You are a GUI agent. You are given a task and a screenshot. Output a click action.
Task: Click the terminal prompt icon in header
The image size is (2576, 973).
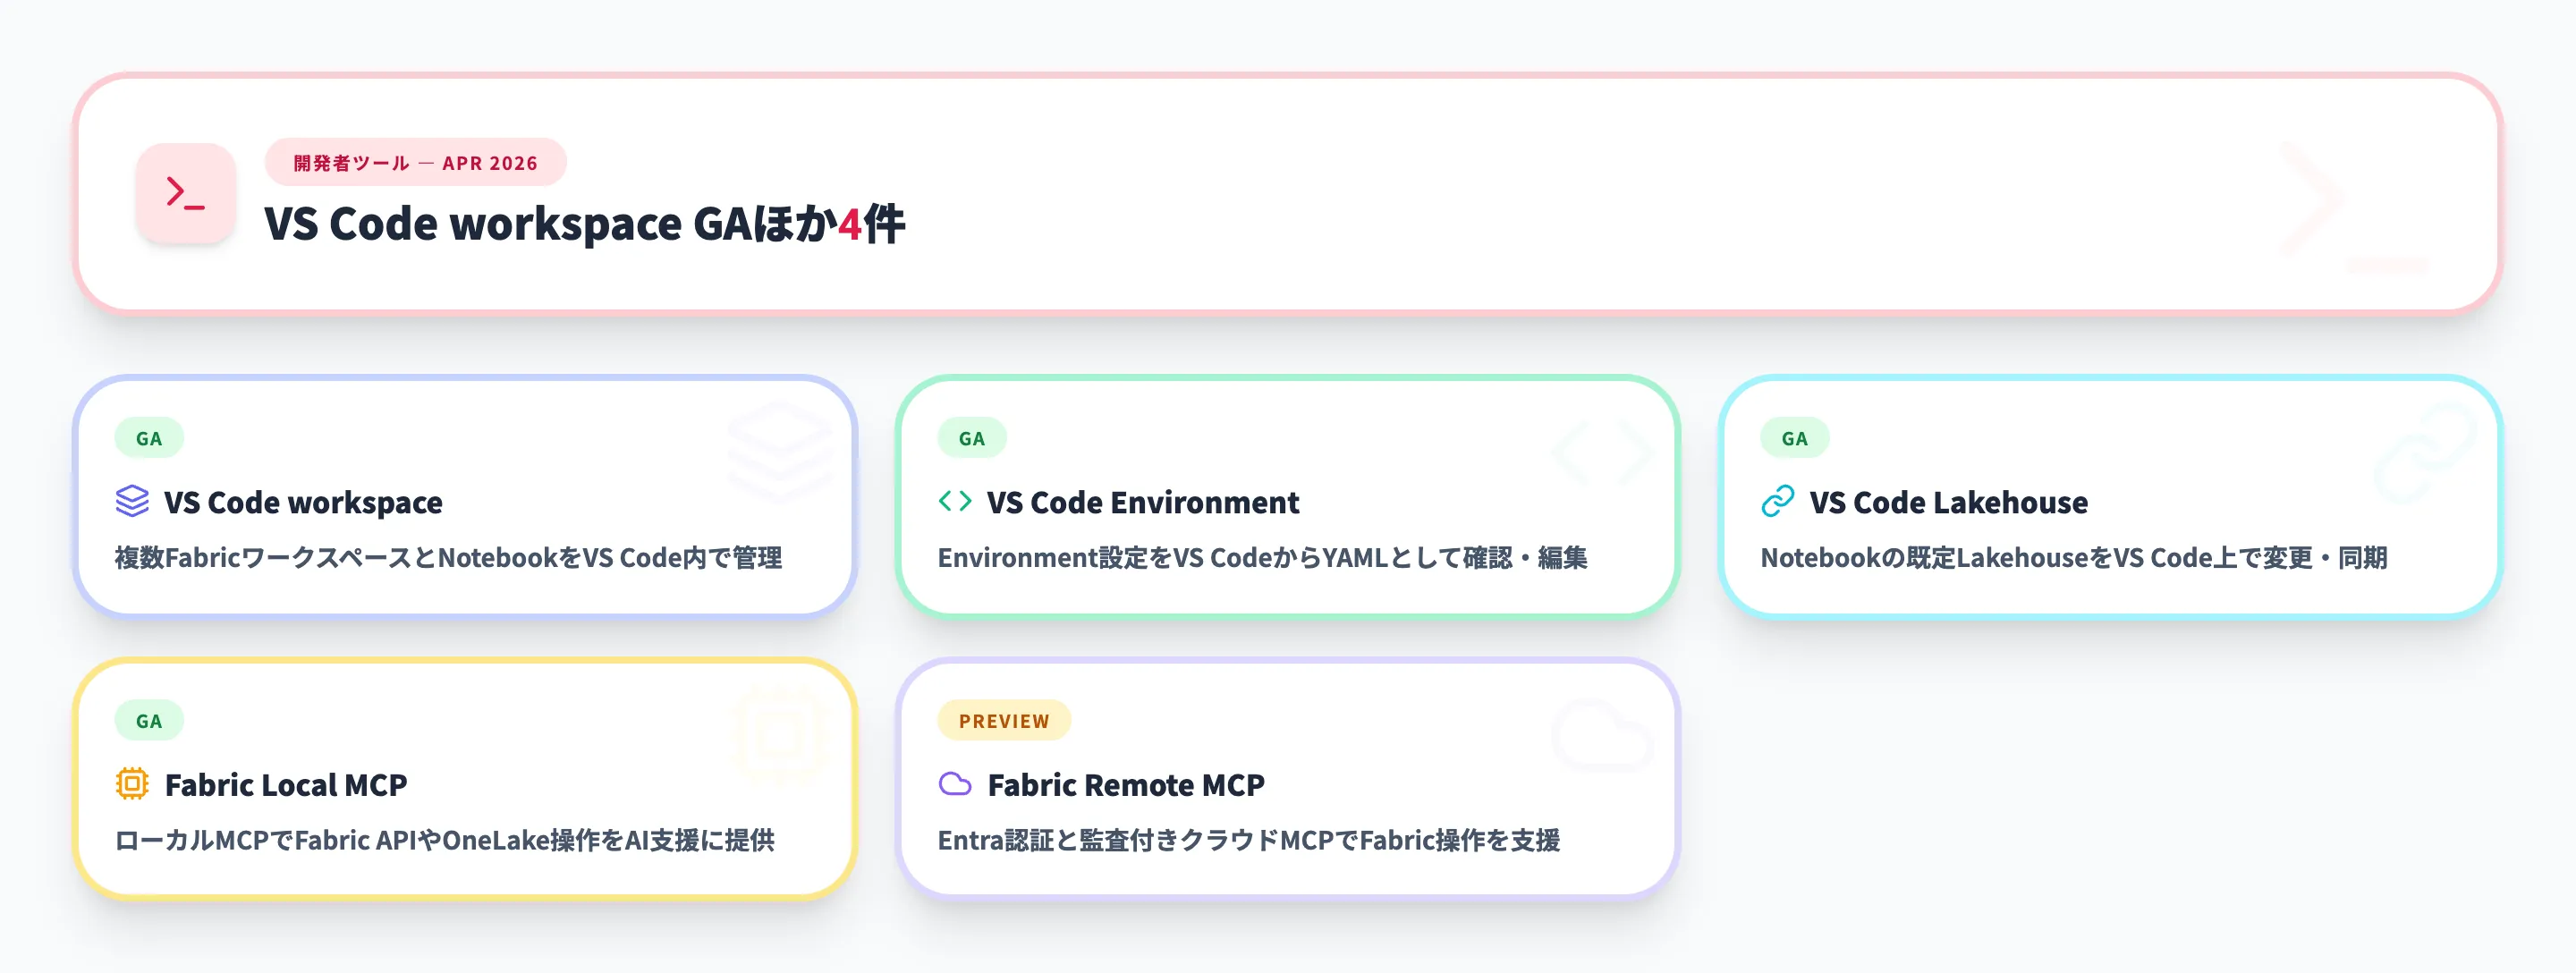(x=186, y=193)
